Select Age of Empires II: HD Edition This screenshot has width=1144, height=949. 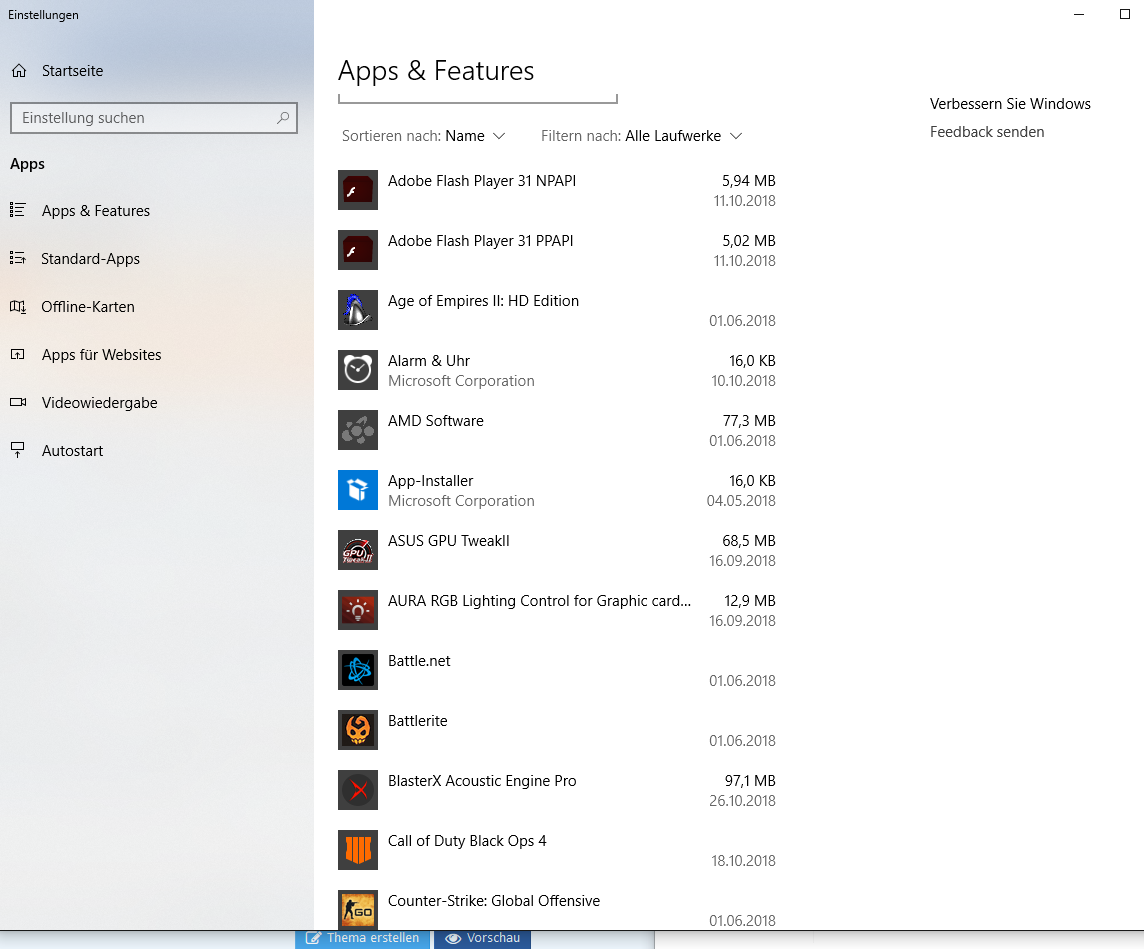(x=483, y=301)
